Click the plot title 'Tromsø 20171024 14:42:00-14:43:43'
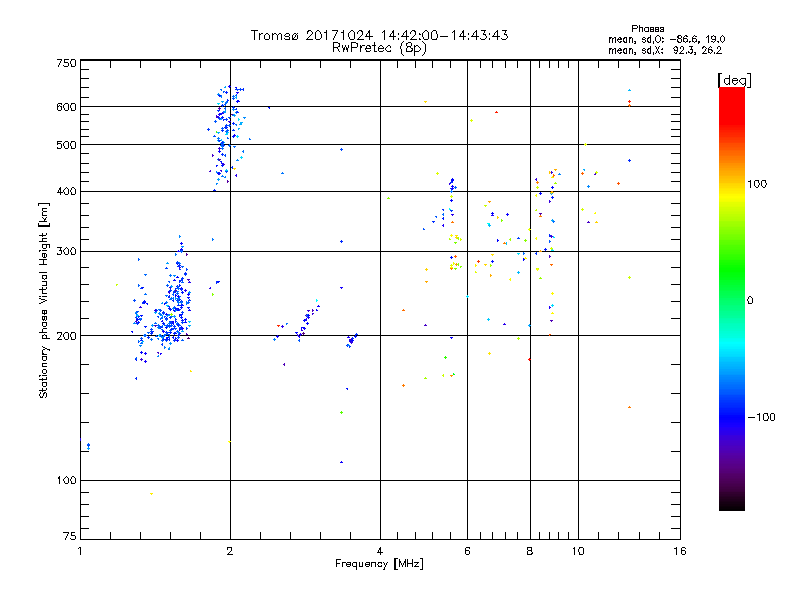Image resolution: width=800 pixels, height=600 pixels. (x=379, y=35)
